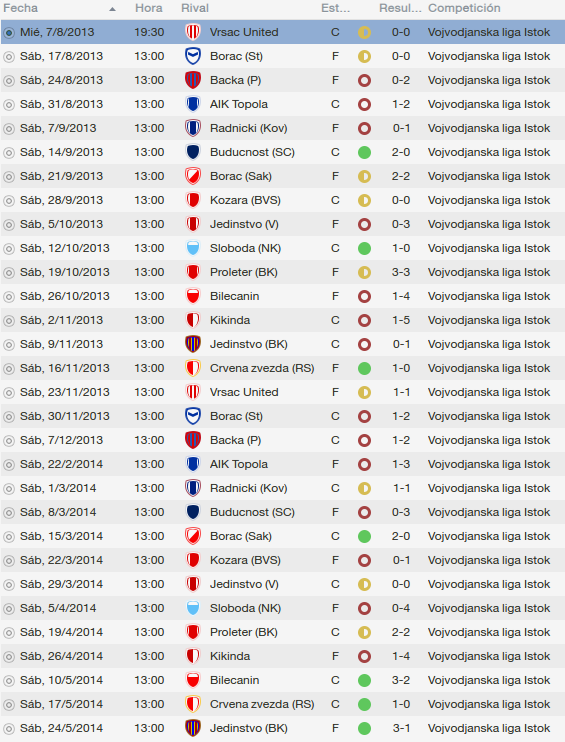Toggle sort arrow on the Fecha column
The height and width of the screenshot is (742, 565).
coord(112,9)
